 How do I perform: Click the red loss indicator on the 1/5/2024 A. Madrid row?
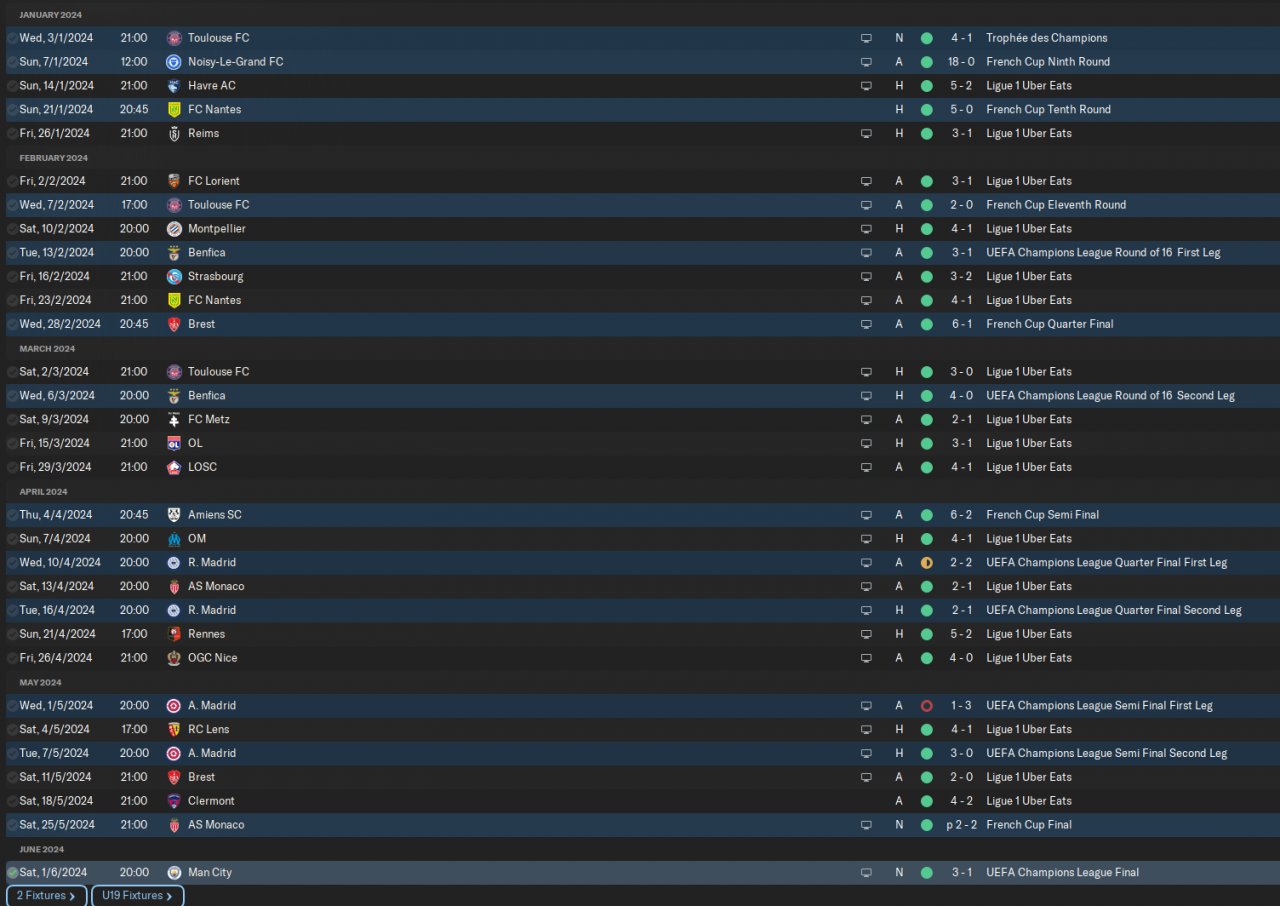point(926,706)
